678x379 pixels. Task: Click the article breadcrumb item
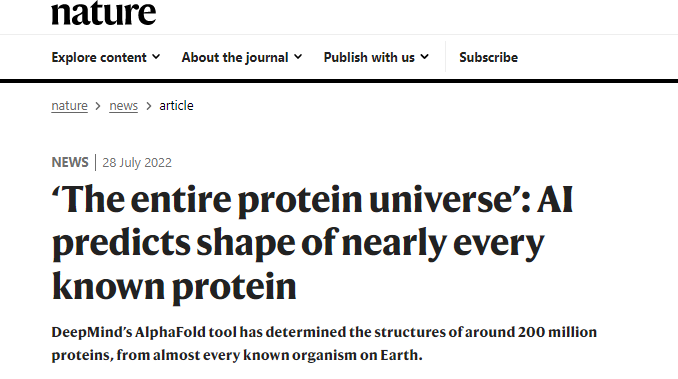(x=176, y=105)
